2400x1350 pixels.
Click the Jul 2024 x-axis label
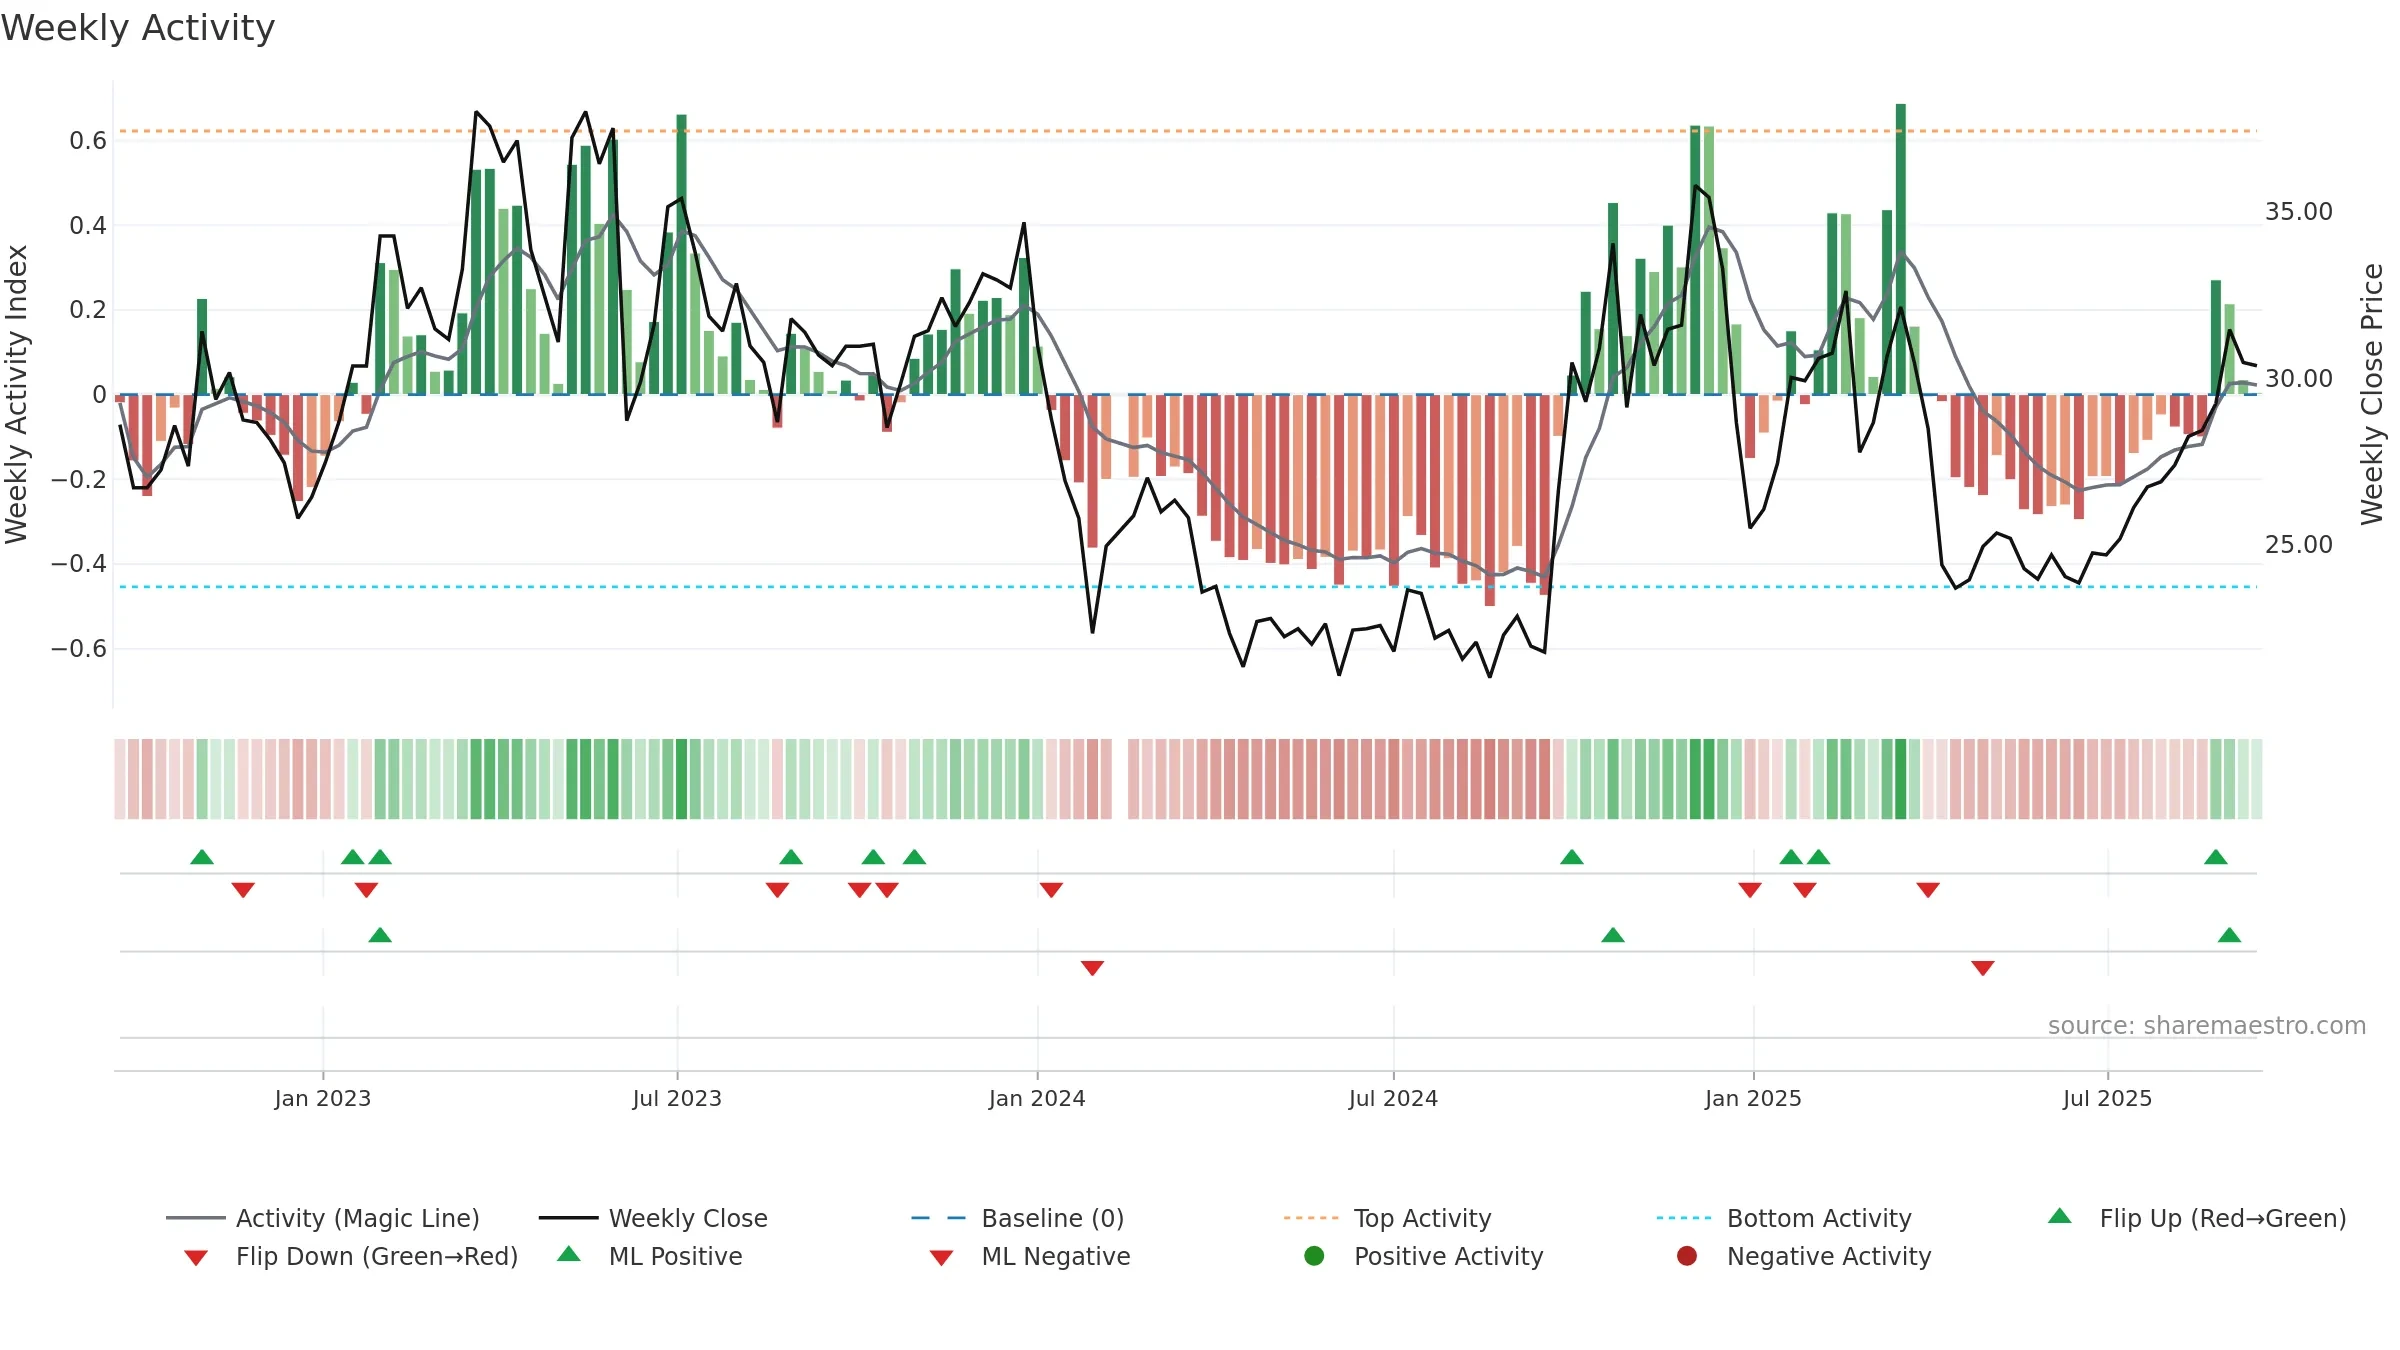pos(1393,1098)
